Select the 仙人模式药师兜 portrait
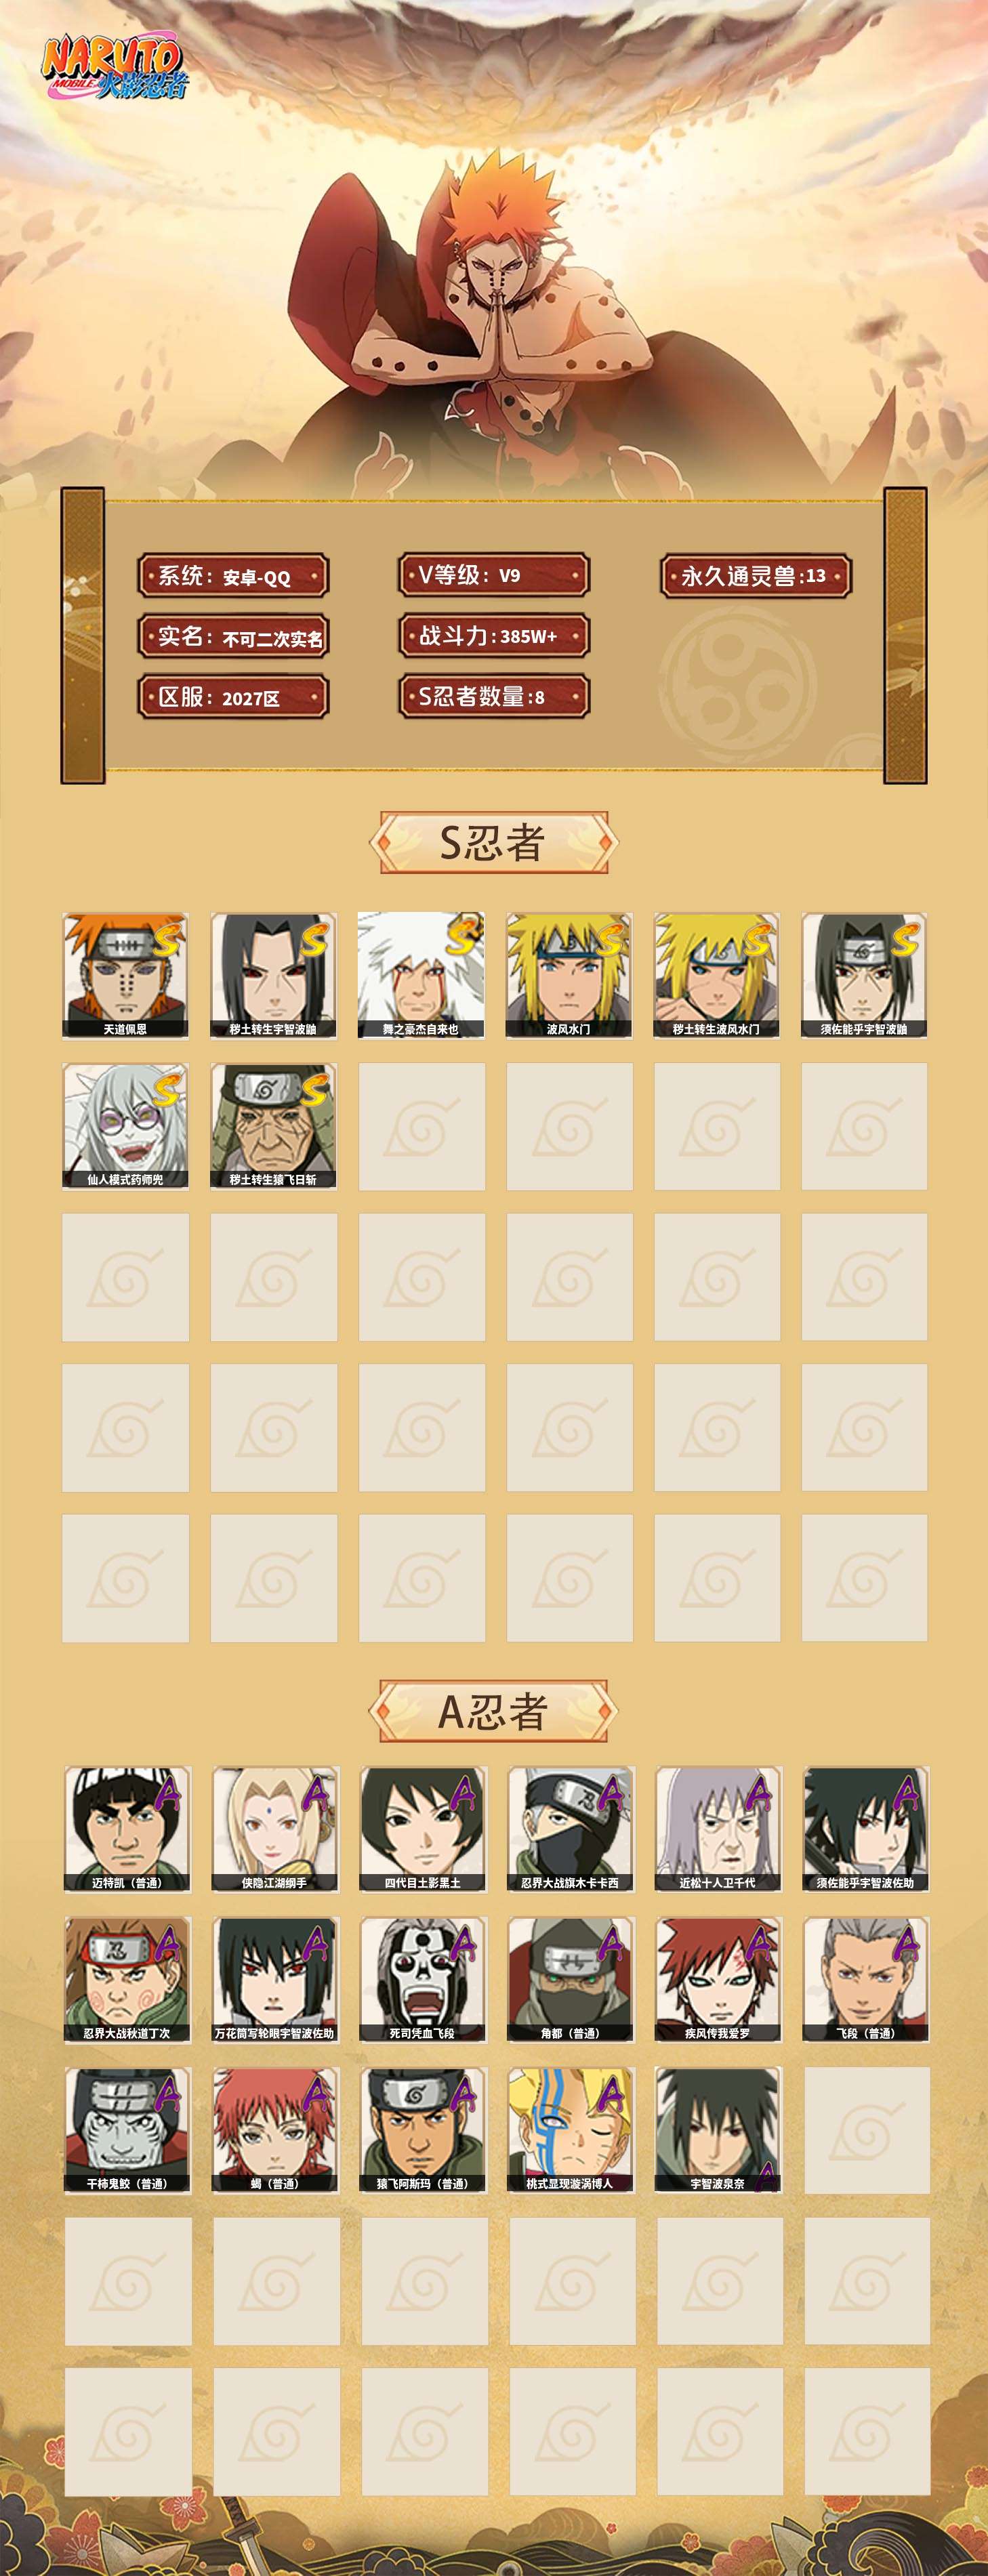The image size is (988, 2576). (125, 1126)
